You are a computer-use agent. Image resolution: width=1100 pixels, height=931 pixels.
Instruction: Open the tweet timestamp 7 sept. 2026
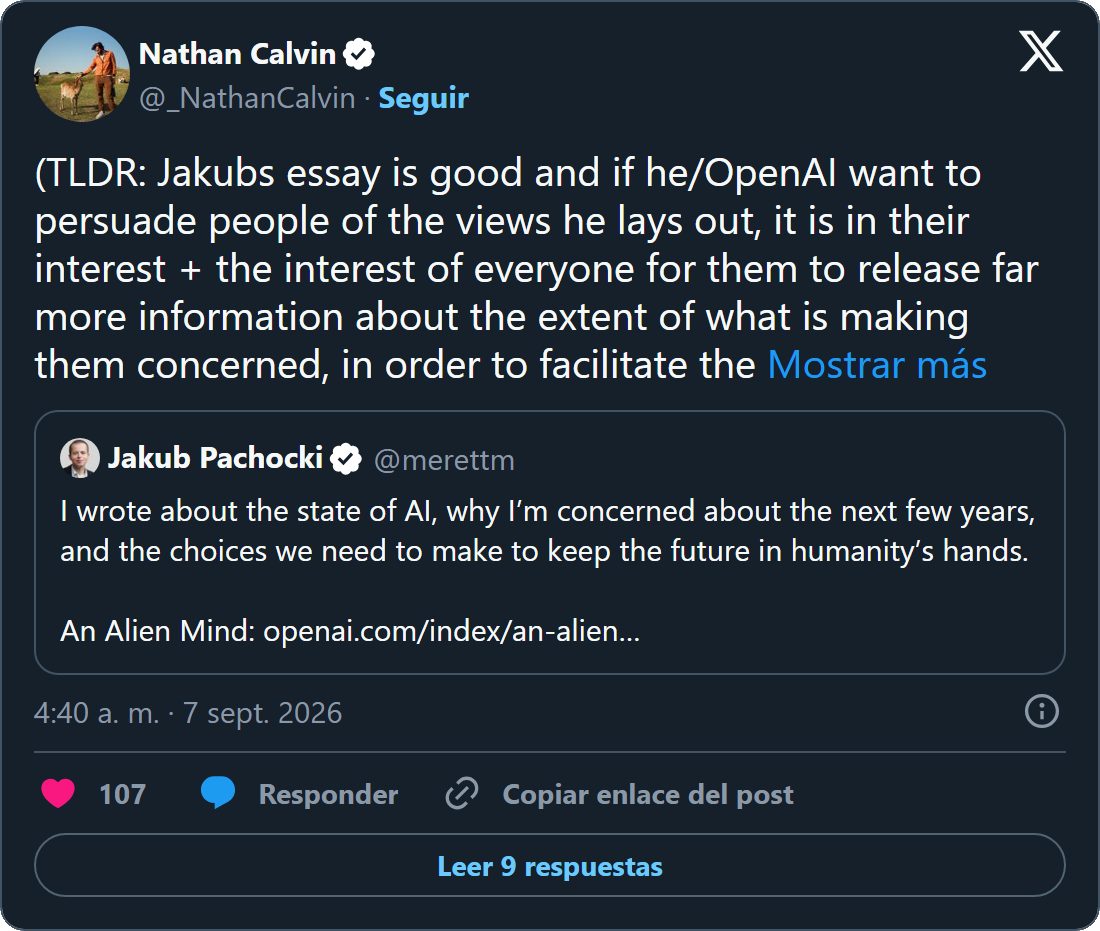click(x=188, y=713)
